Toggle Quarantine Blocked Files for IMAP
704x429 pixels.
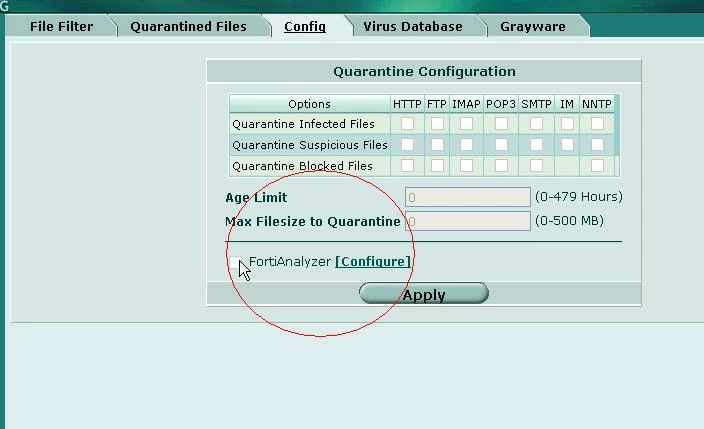click(466, 166)
